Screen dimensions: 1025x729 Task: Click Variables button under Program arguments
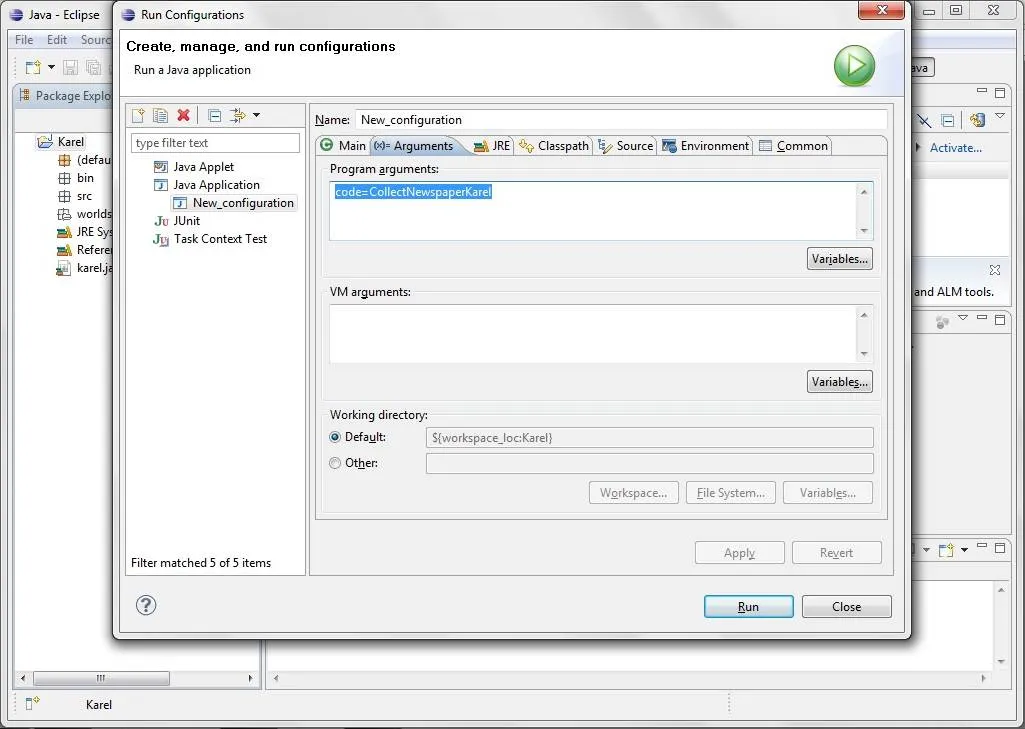coord(839,259)
